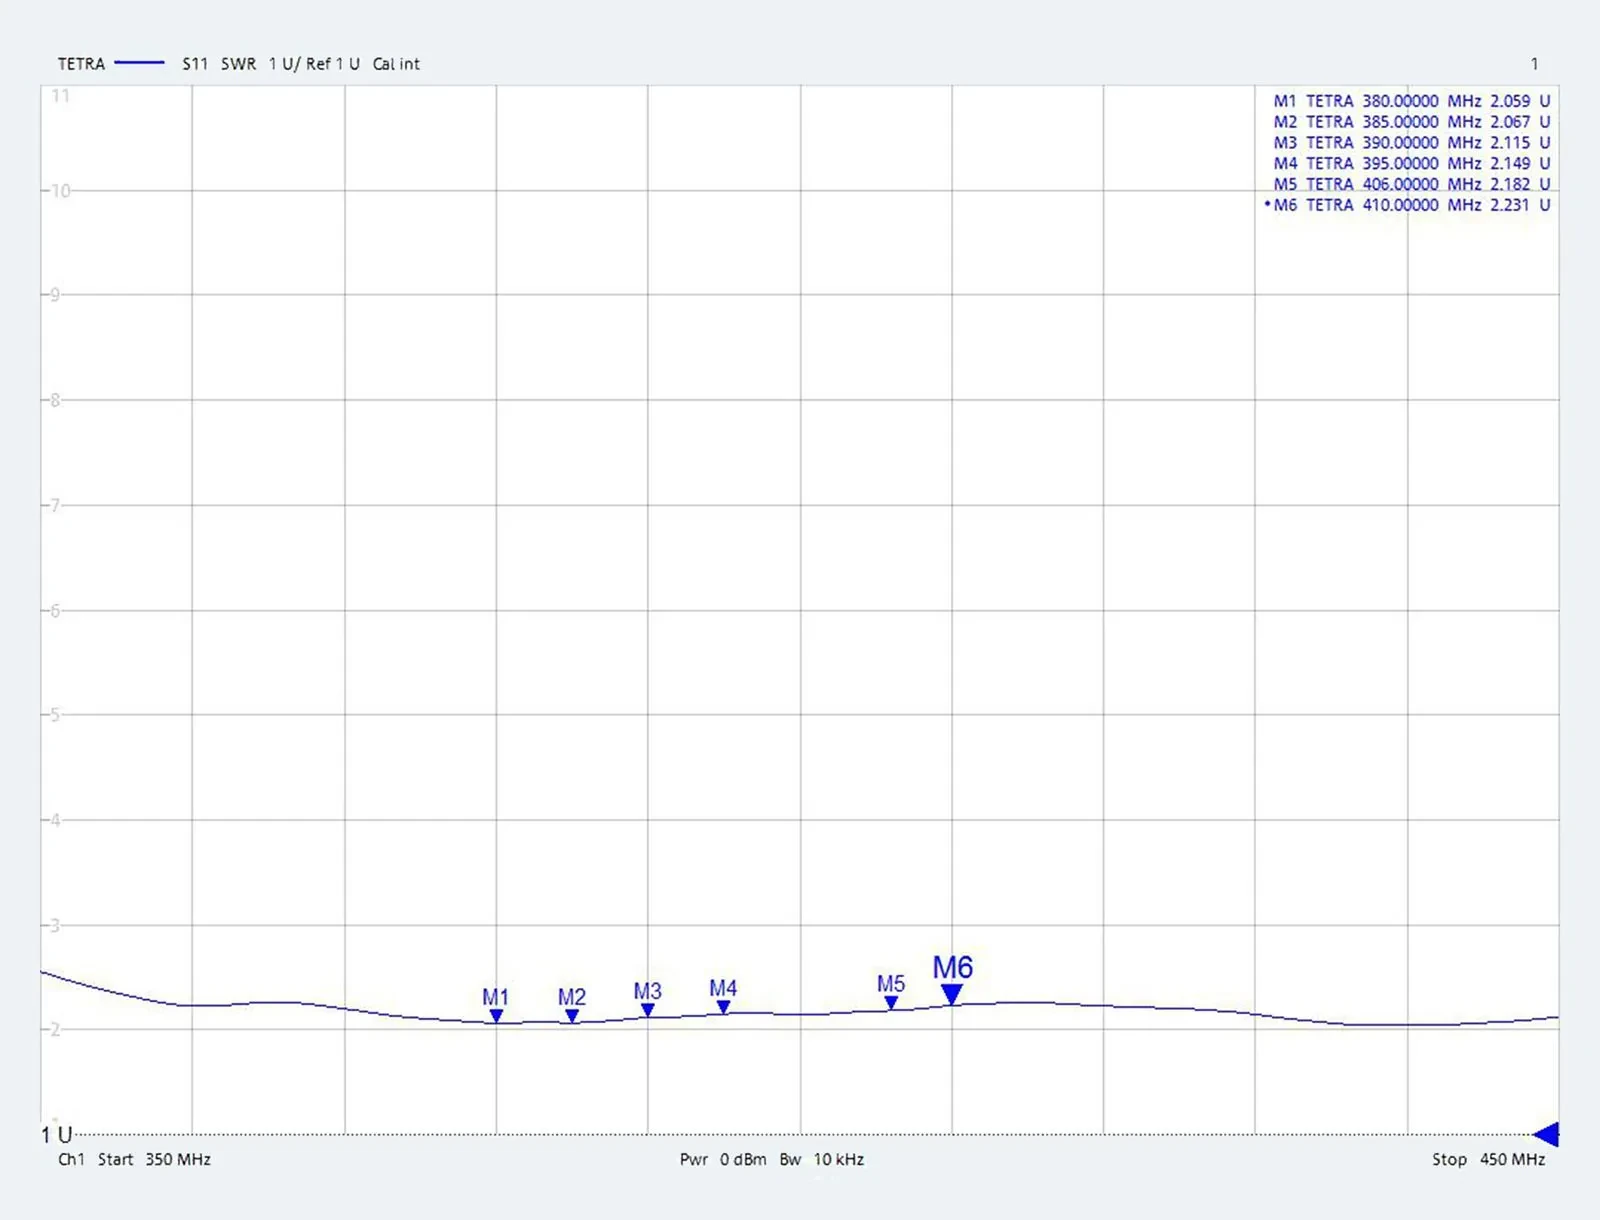Open the SWR format label

(238, 64)
